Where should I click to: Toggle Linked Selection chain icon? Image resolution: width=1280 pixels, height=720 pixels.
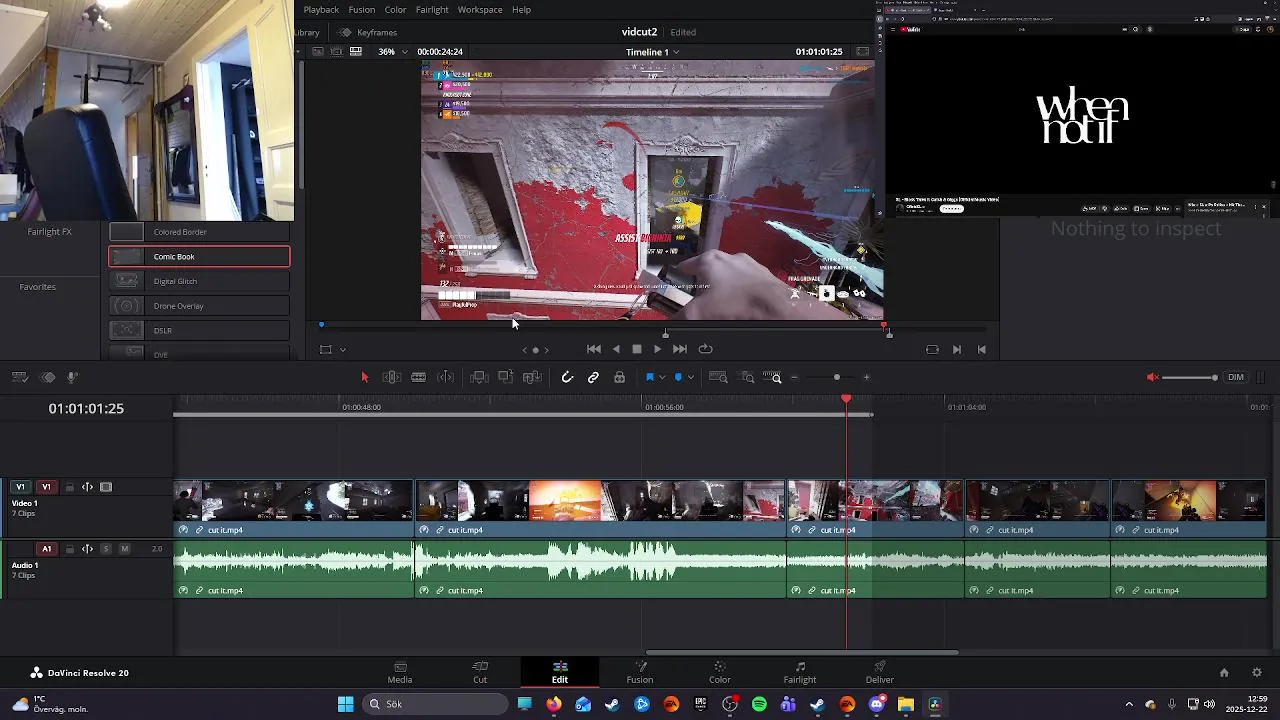593,377
